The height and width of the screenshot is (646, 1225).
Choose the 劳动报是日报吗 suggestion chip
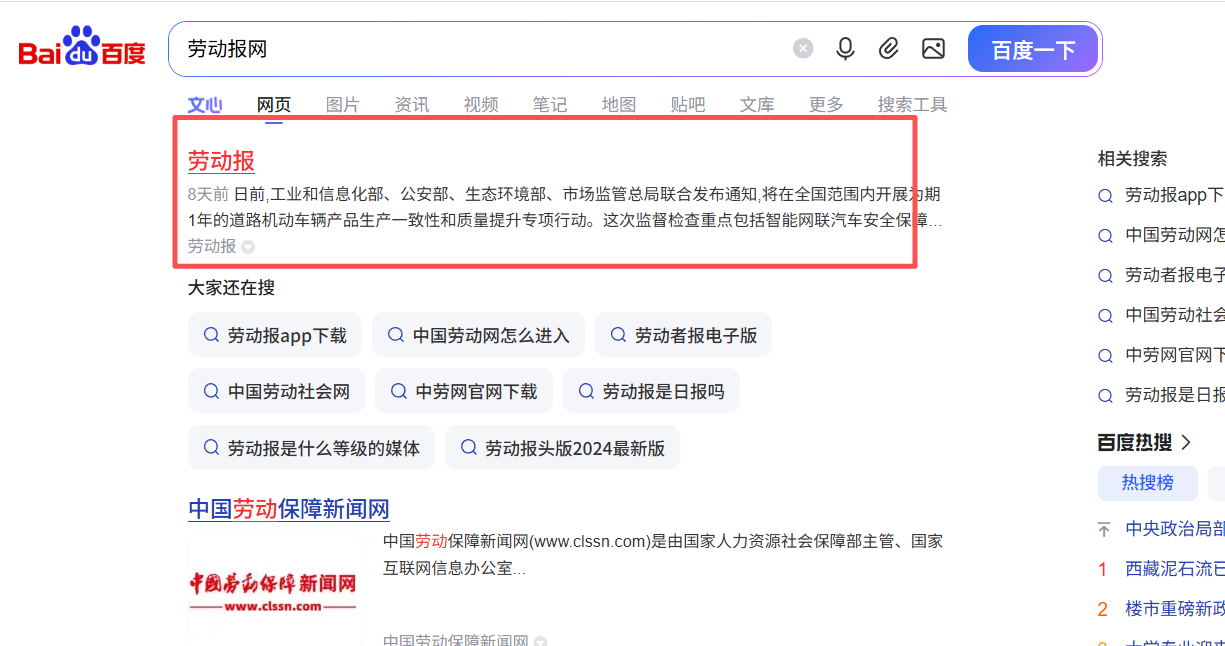coord(651,391)
